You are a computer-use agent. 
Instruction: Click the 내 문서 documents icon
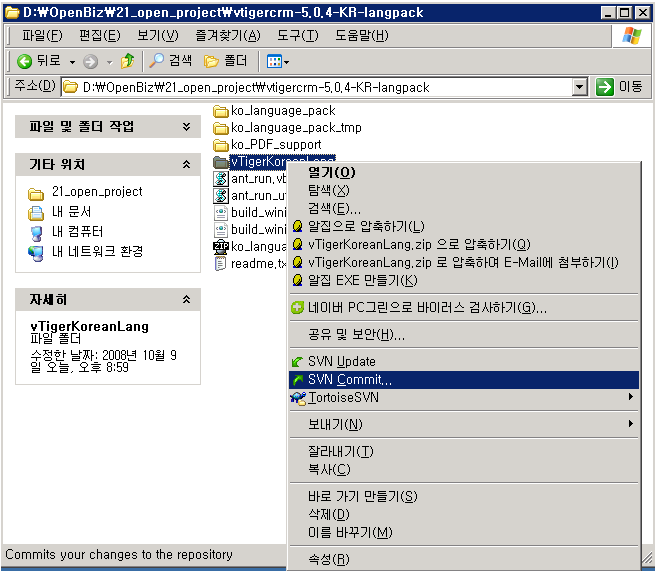[x=36, y=213]
